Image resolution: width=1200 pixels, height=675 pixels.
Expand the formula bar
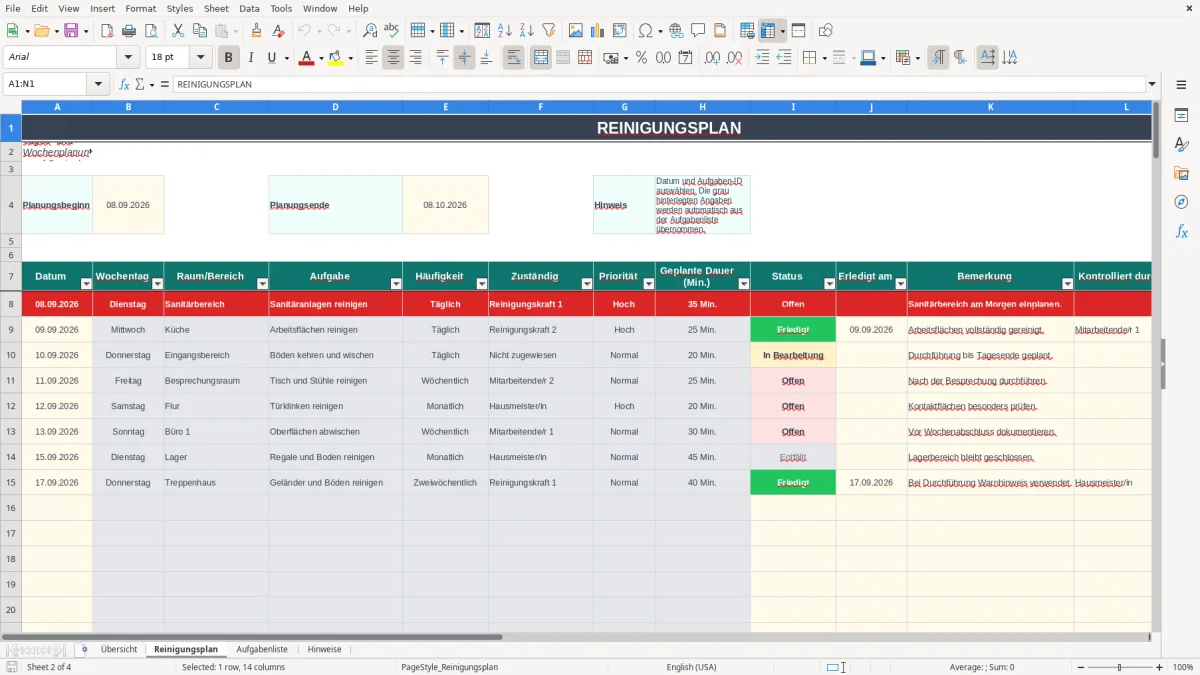pyautogui.click(x=1152, y=84)
